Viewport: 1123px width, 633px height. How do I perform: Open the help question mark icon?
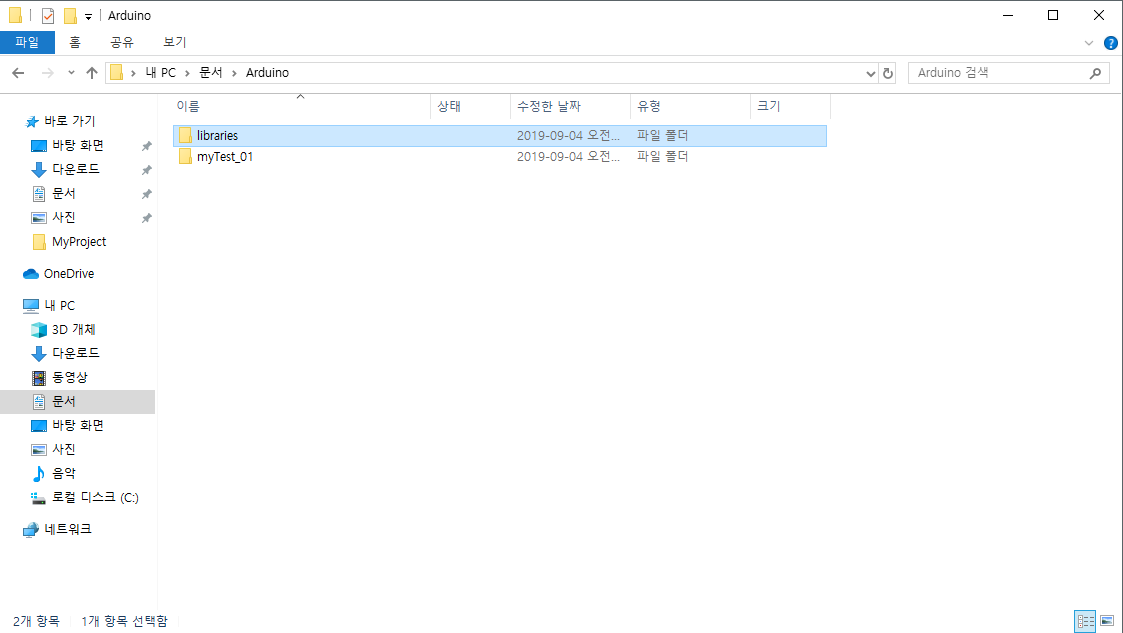[1110, 43]
